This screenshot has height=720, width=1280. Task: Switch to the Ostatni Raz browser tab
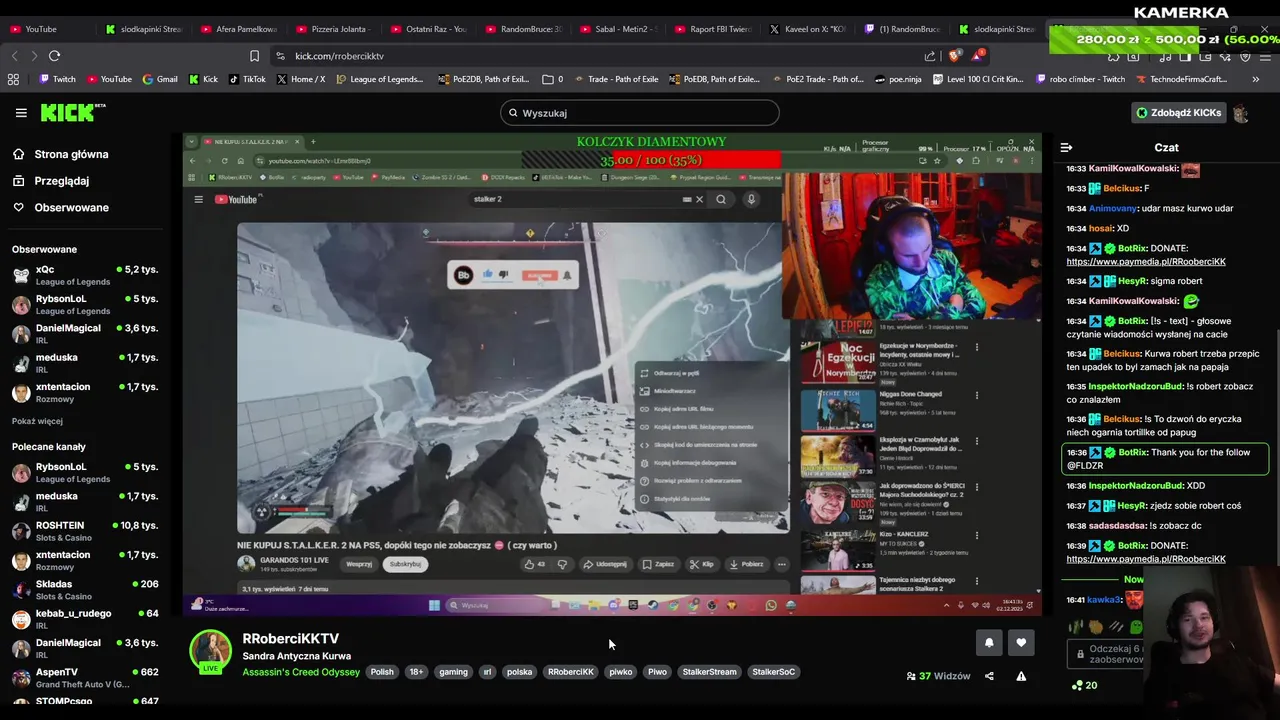tap(427, 29)
